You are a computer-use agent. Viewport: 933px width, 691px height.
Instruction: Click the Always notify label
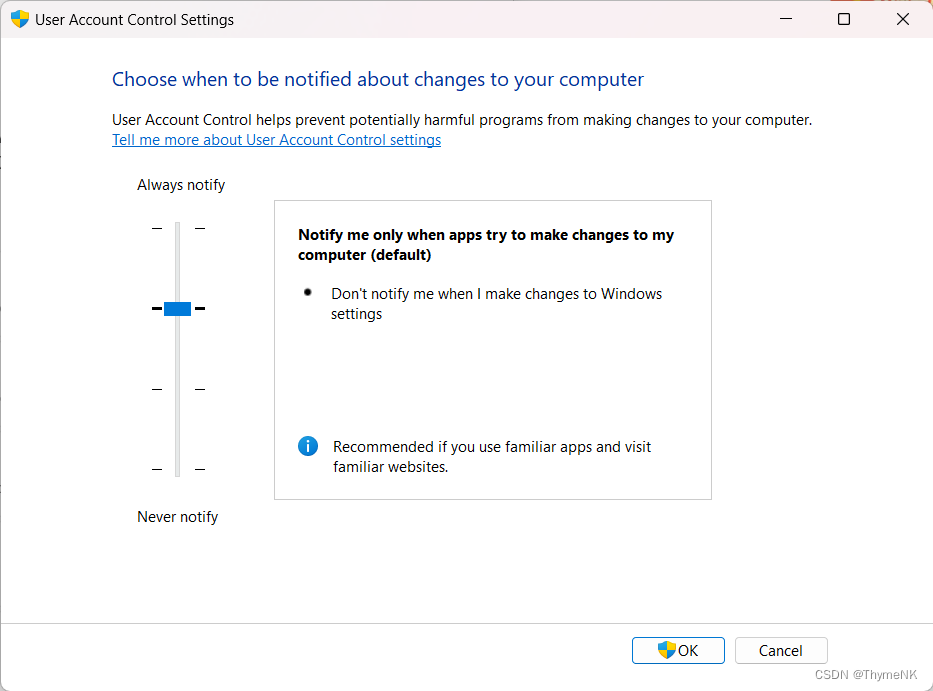coord(181,185)
